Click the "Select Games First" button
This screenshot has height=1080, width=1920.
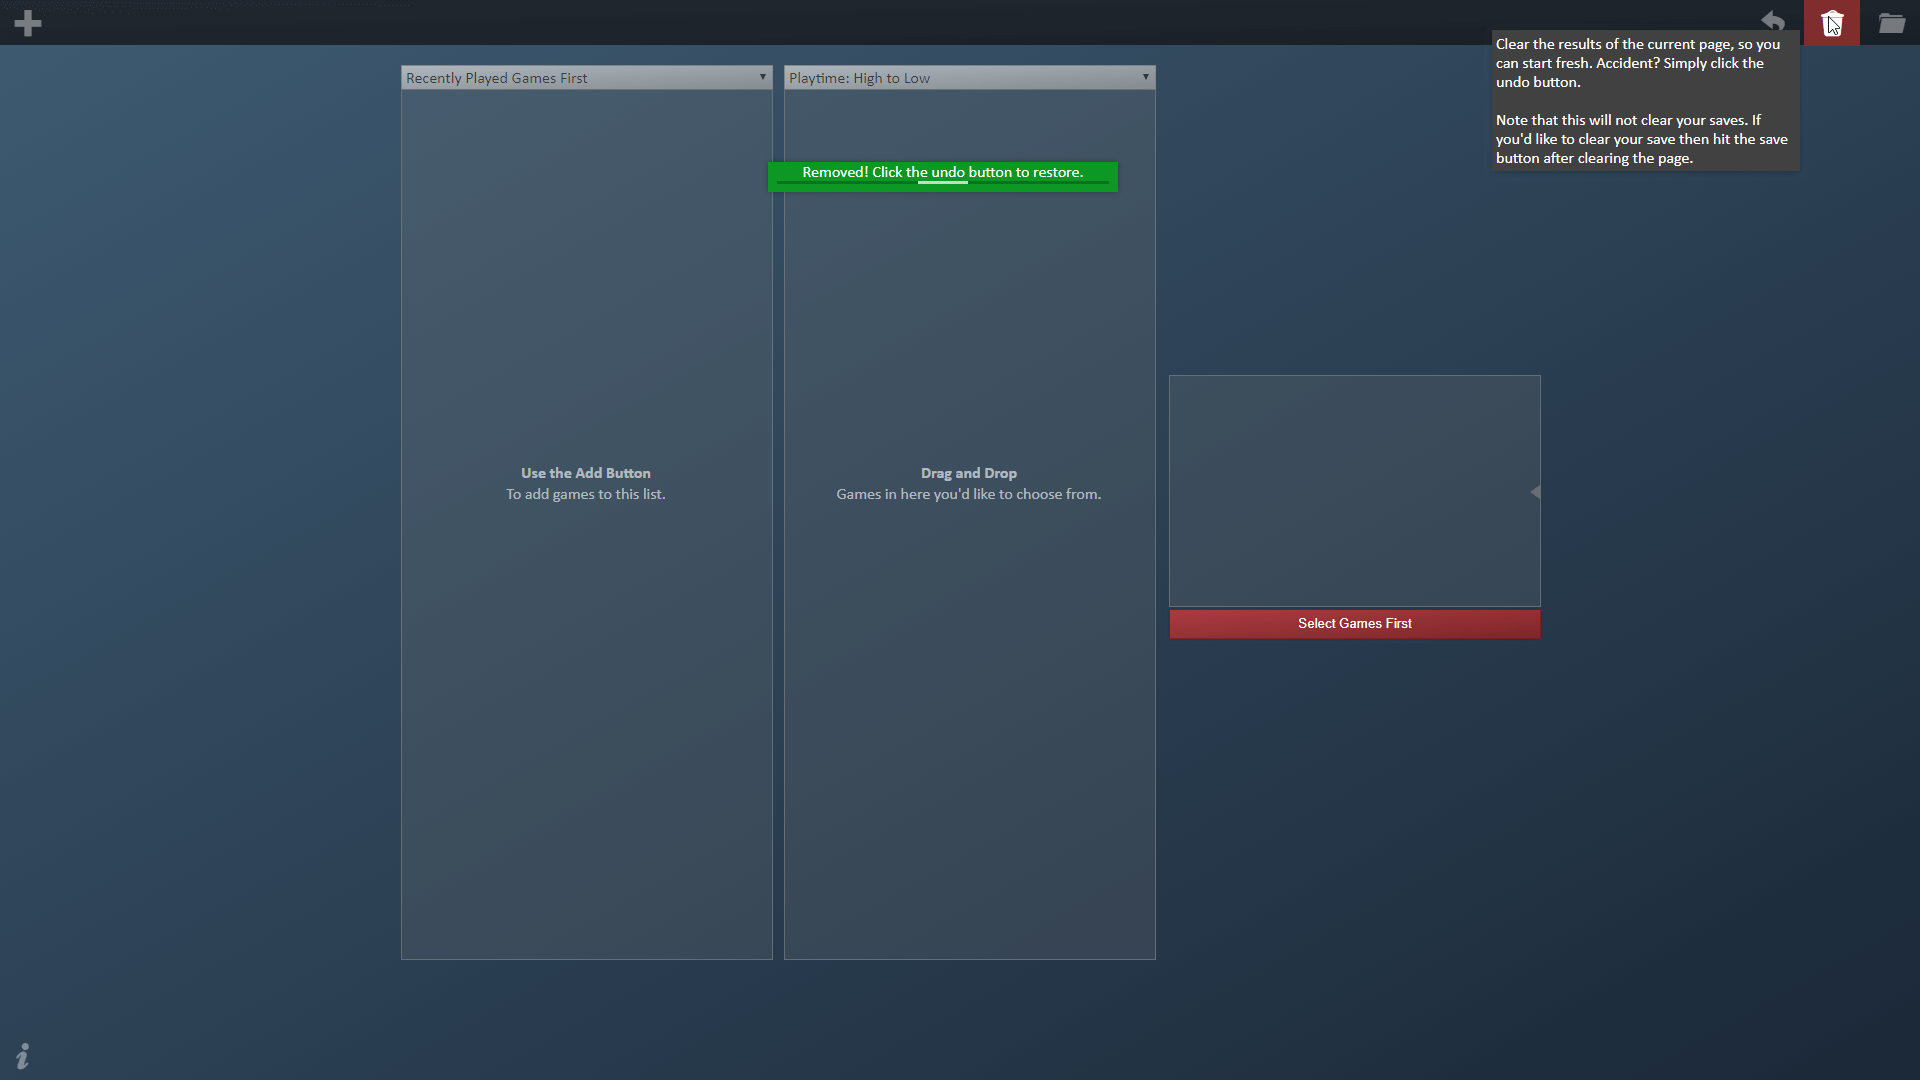pyautogui.click(x=1354, y=623)
